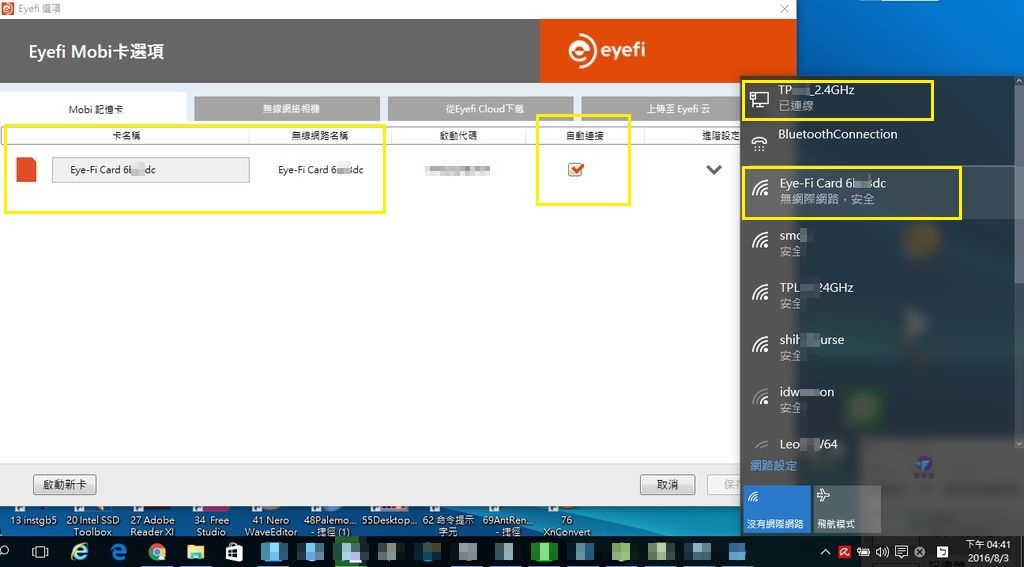Show hidden system tray icons
This screenshot has width=1024, height=567.
coord(825,553)
